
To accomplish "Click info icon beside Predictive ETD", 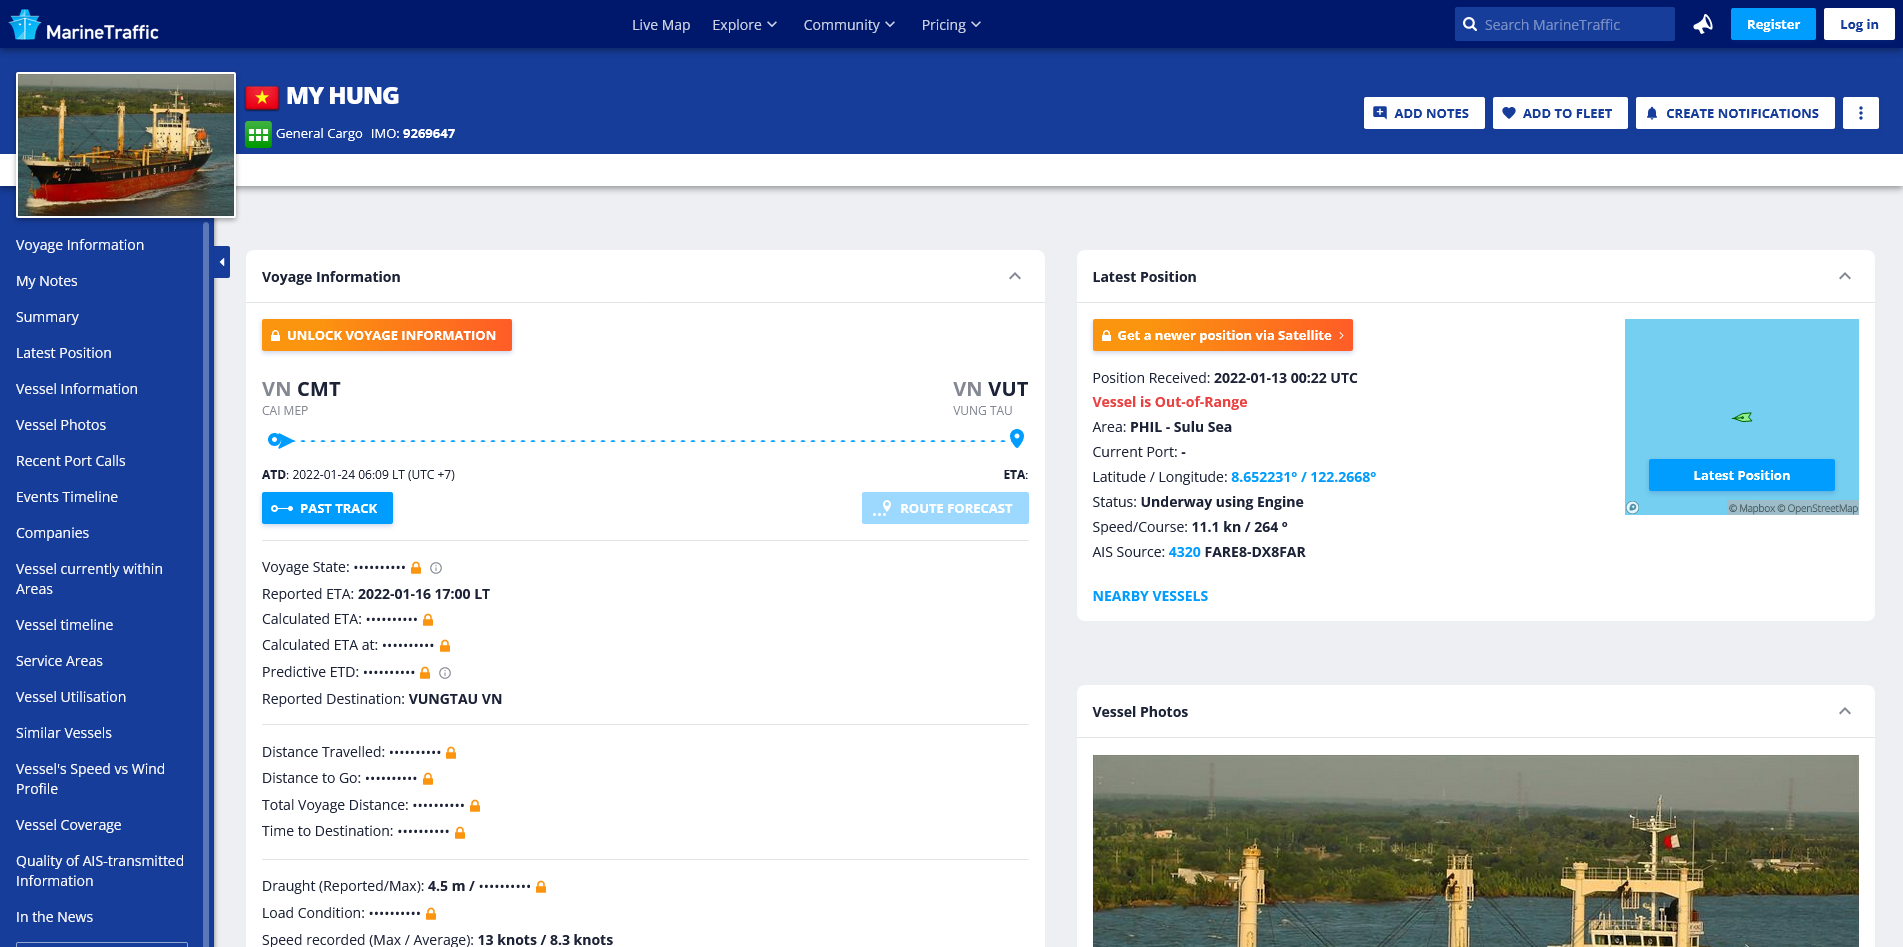I will point(445,673).
